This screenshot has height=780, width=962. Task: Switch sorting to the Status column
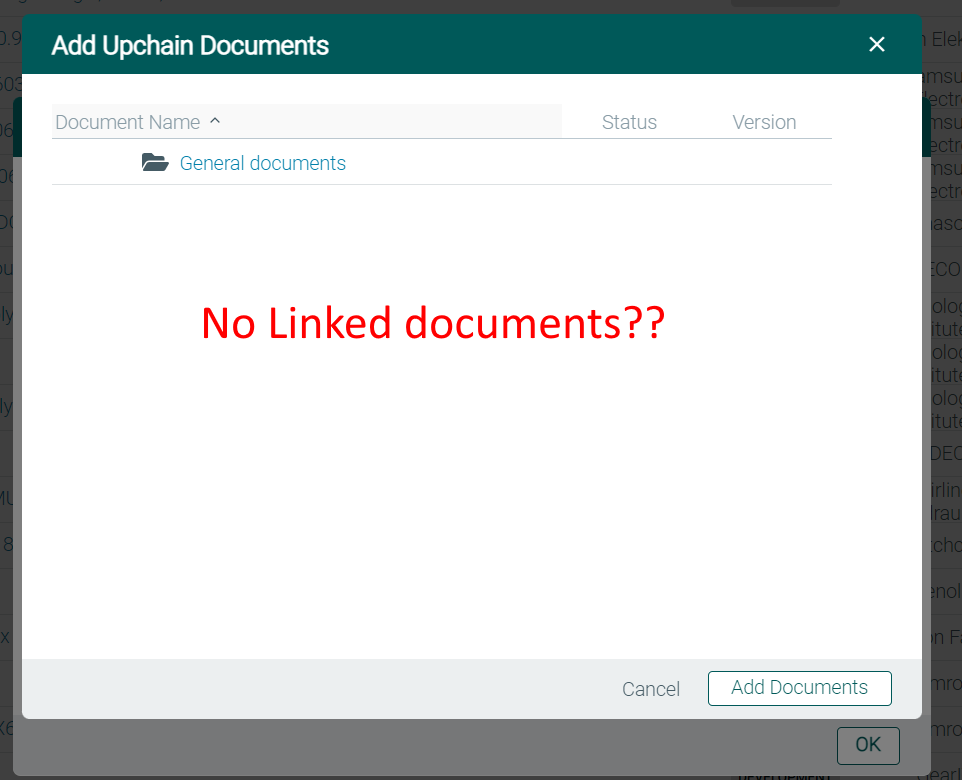point(629,121)
